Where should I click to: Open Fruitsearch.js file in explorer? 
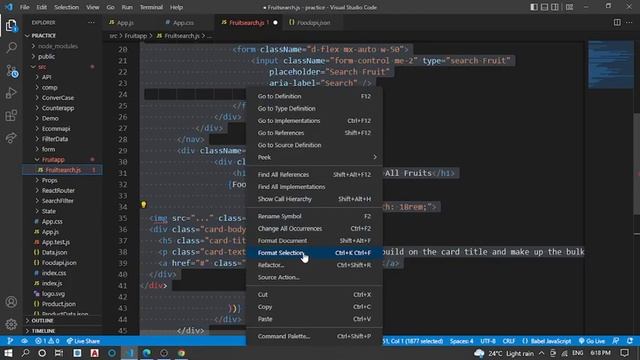click(x=62, y=170)
